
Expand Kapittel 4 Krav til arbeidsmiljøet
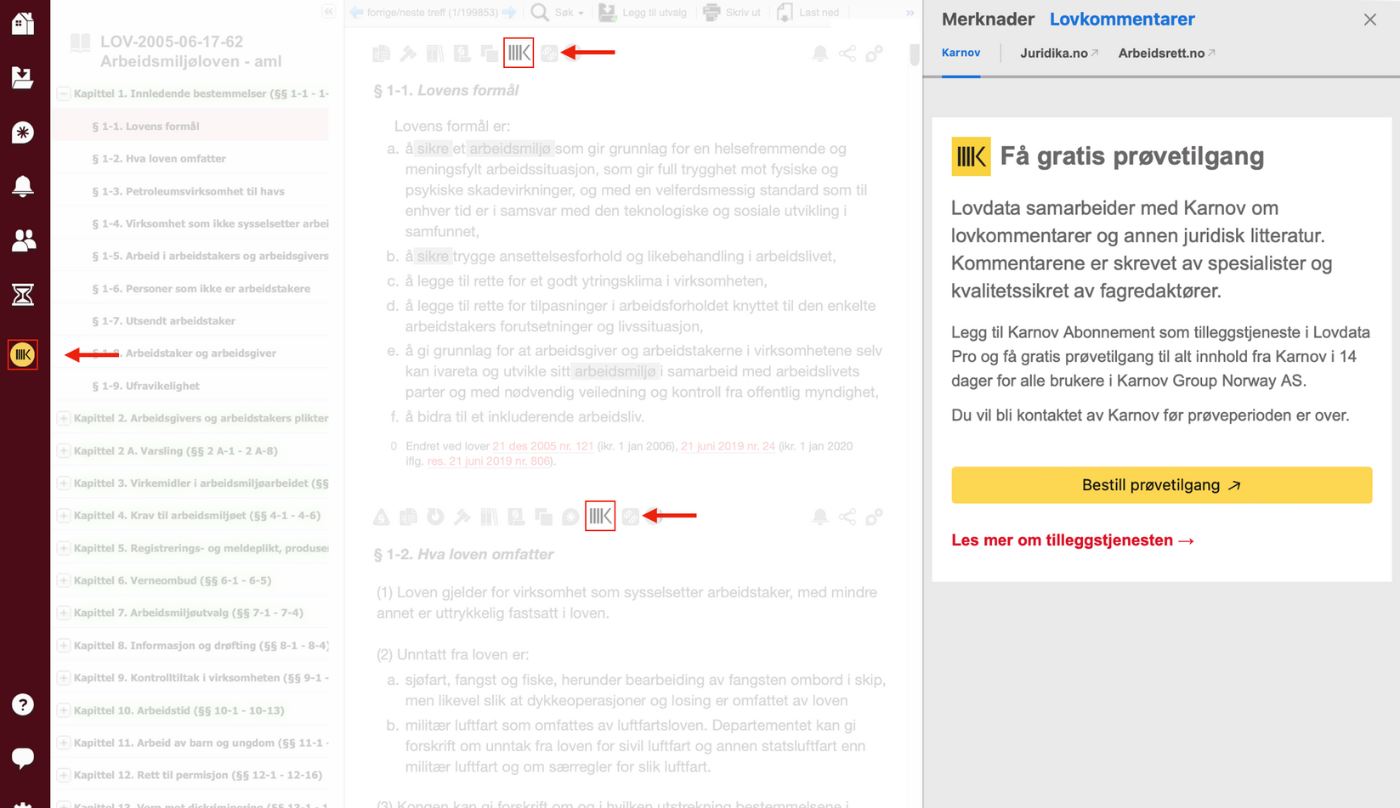(64, 516)
